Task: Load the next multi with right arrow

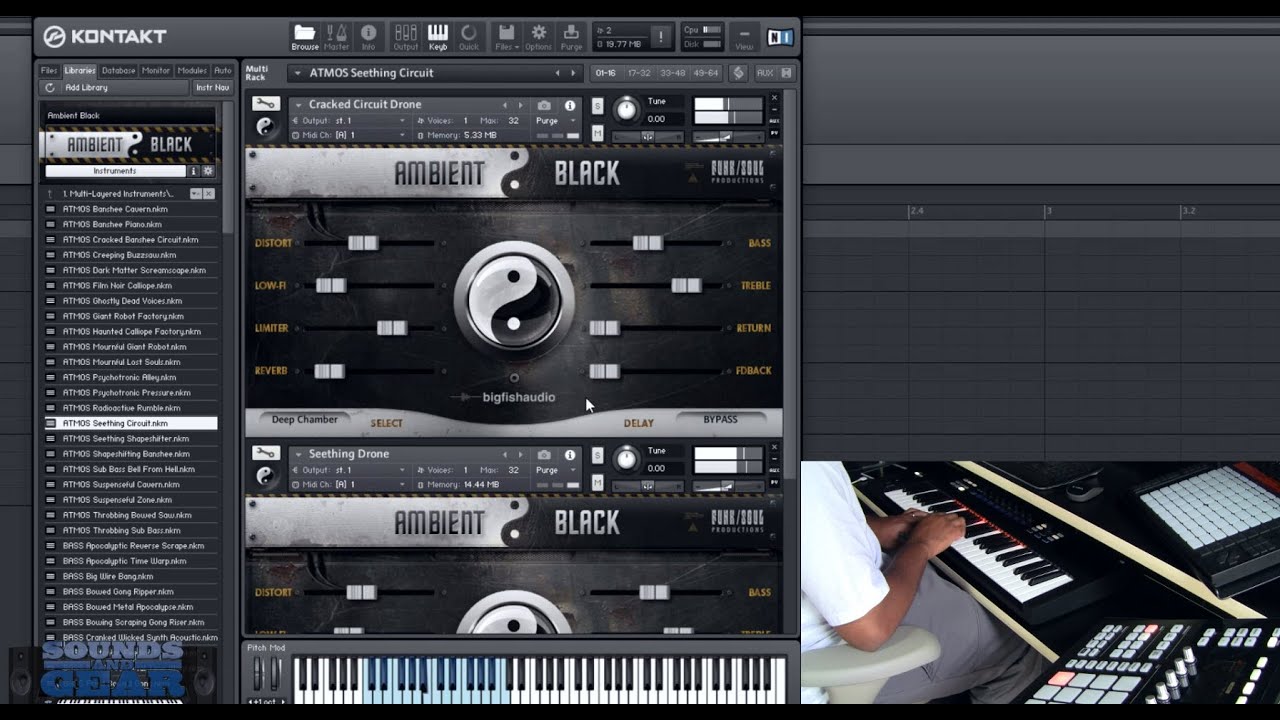Action: click(573, 73)
